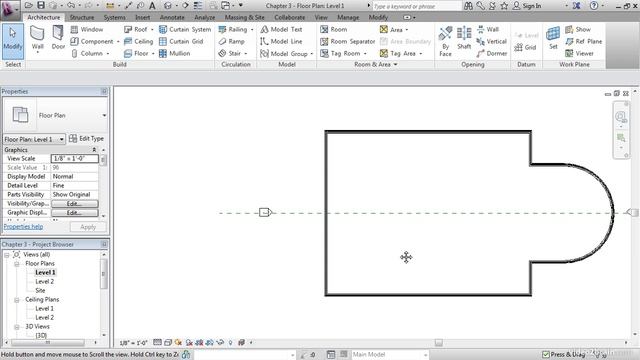Viewport: 640px width, 360px height.
Task: Select the Ref Plane tool
Action: click(x=583, y=41)
